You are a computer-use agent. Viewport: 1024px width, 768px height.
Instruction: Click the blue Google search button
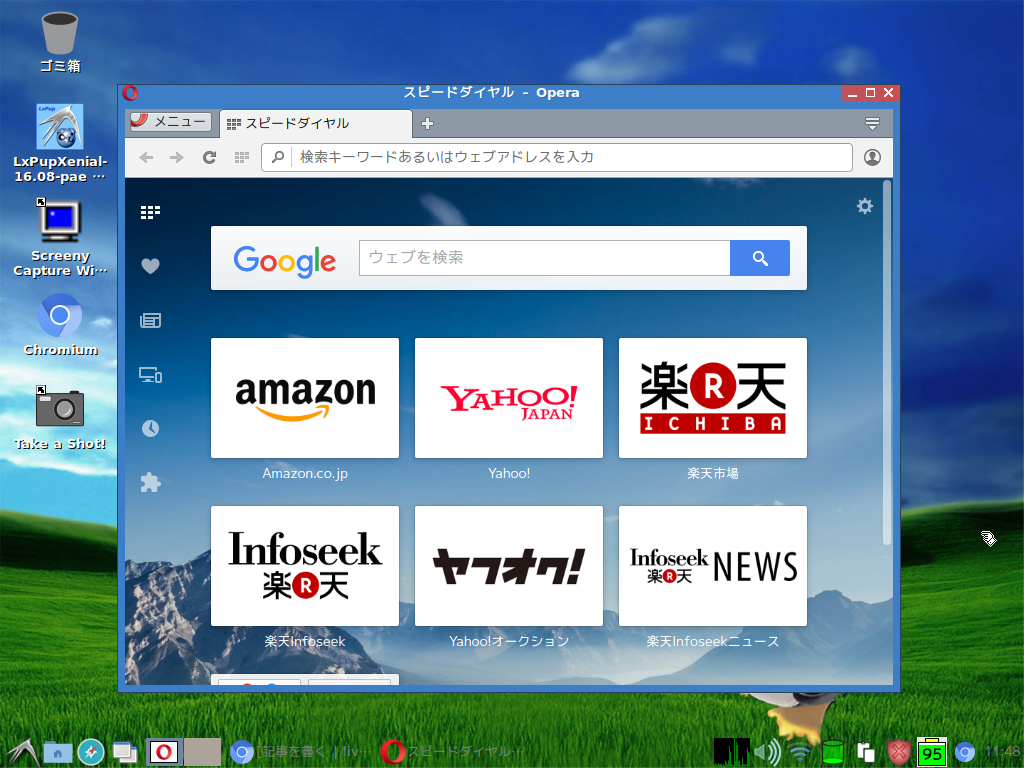(x=760, y=258)
